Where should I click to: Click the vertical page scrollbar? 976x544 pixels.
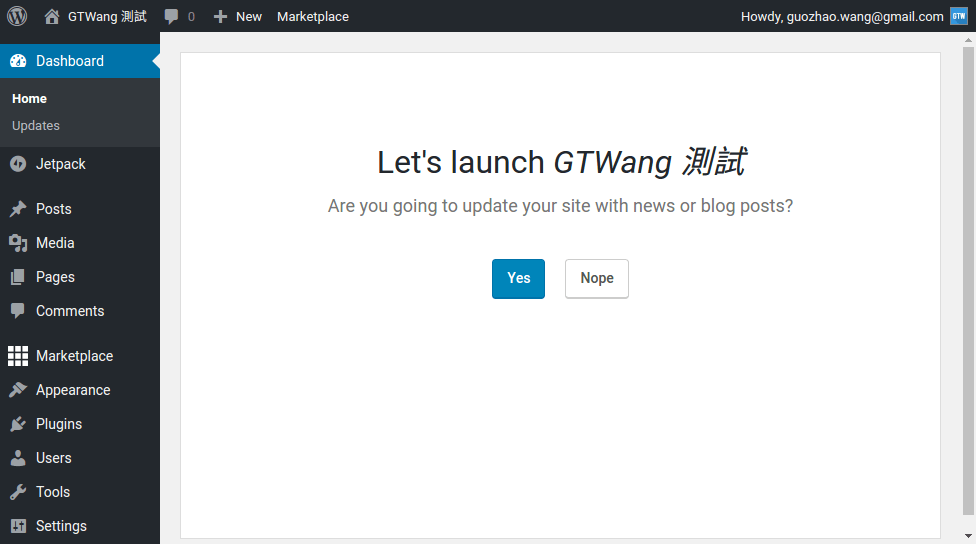coord(968,280)
